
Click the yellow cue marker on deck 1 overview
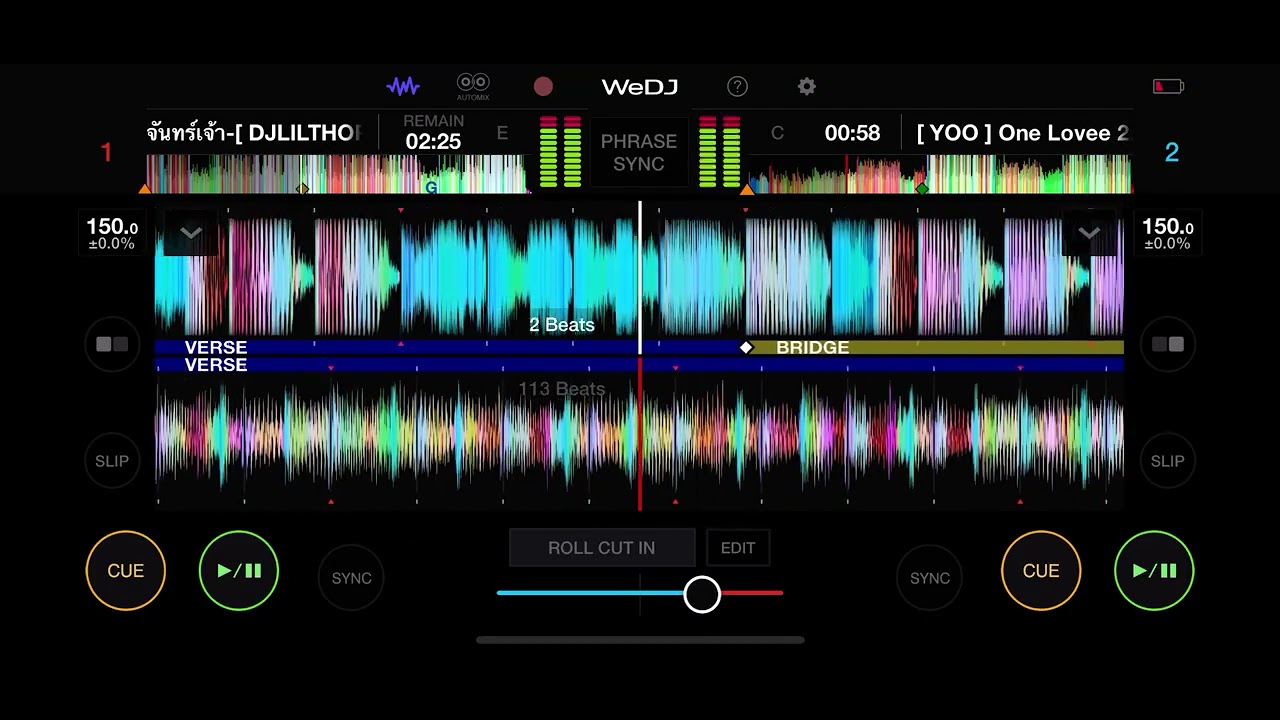click(x=303, y=188)
